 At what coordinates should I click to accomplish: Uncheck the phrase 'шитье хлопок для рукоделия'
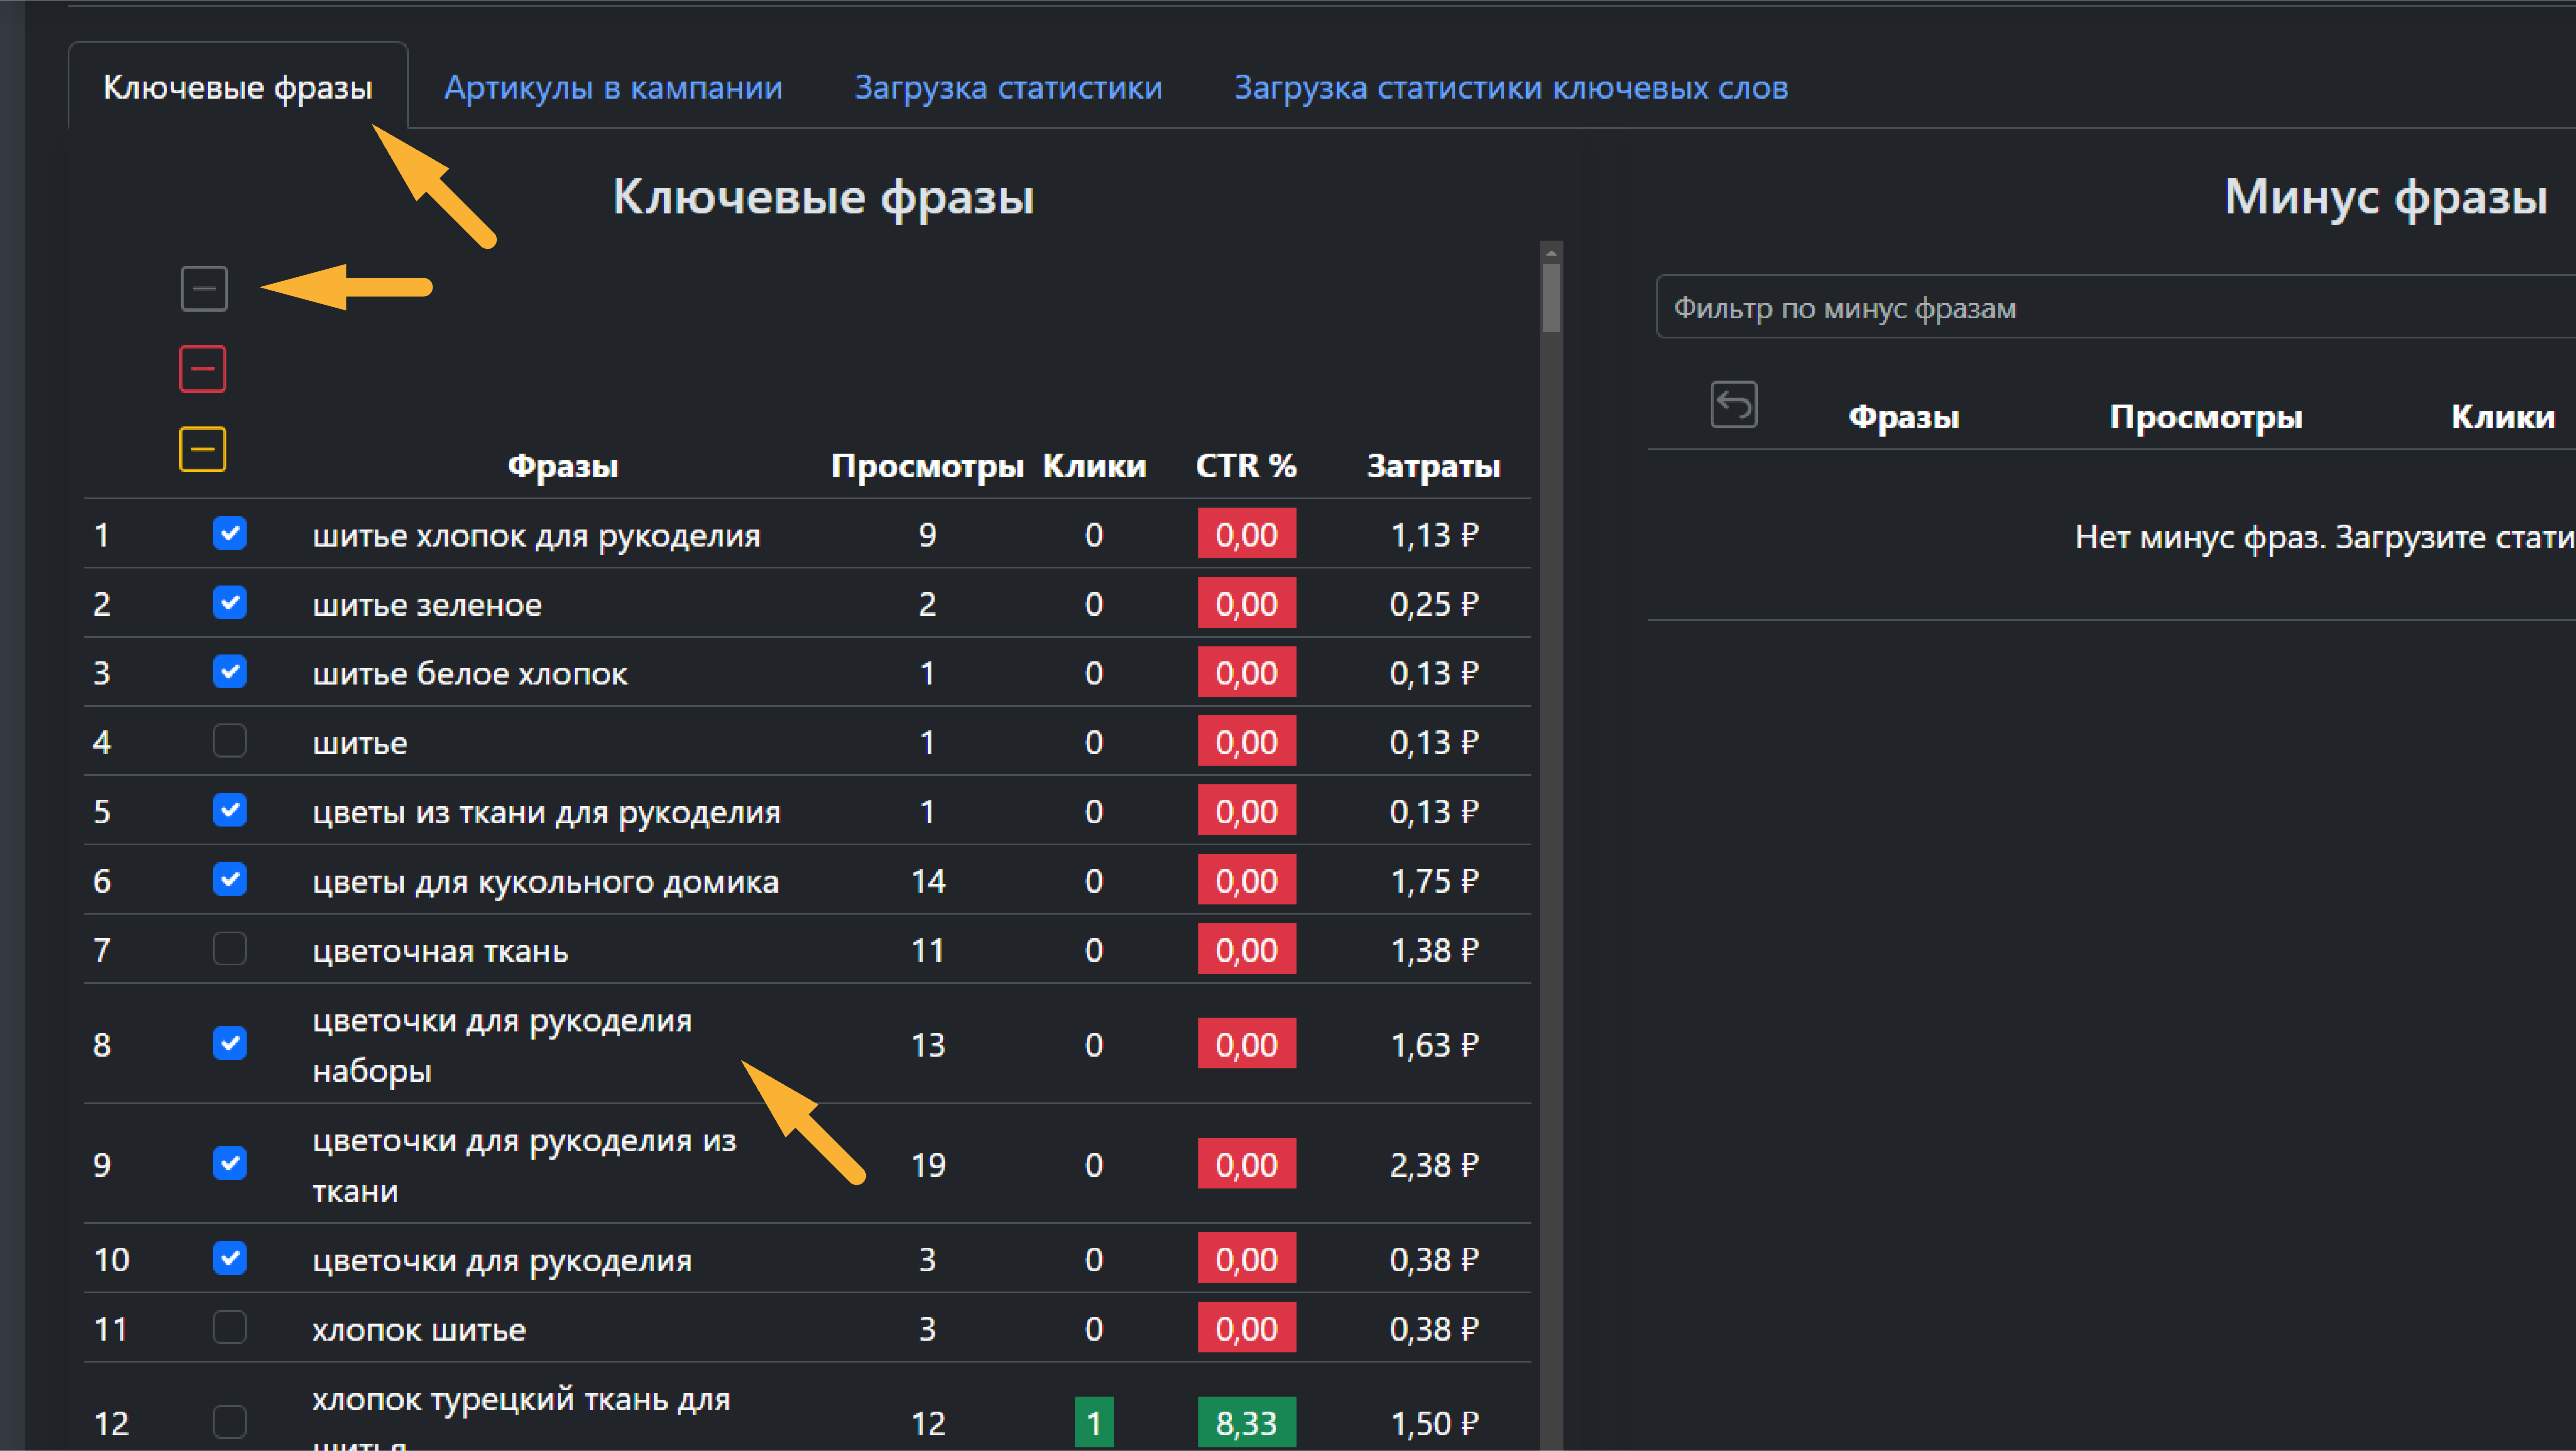point(230,534)
